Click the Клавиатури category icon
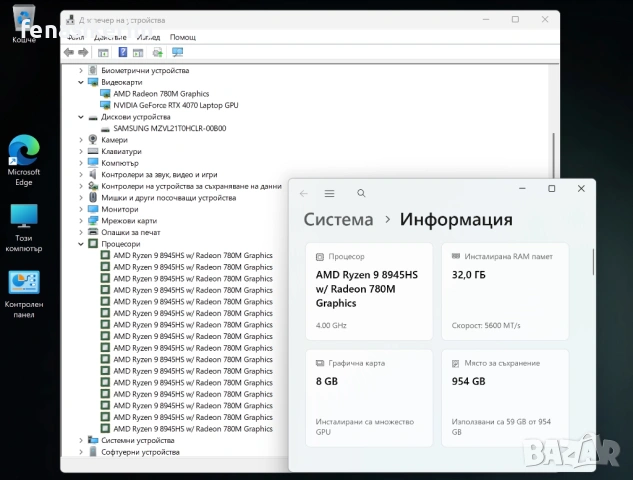Viewport: 633px width, 480px height. point(93,151)
